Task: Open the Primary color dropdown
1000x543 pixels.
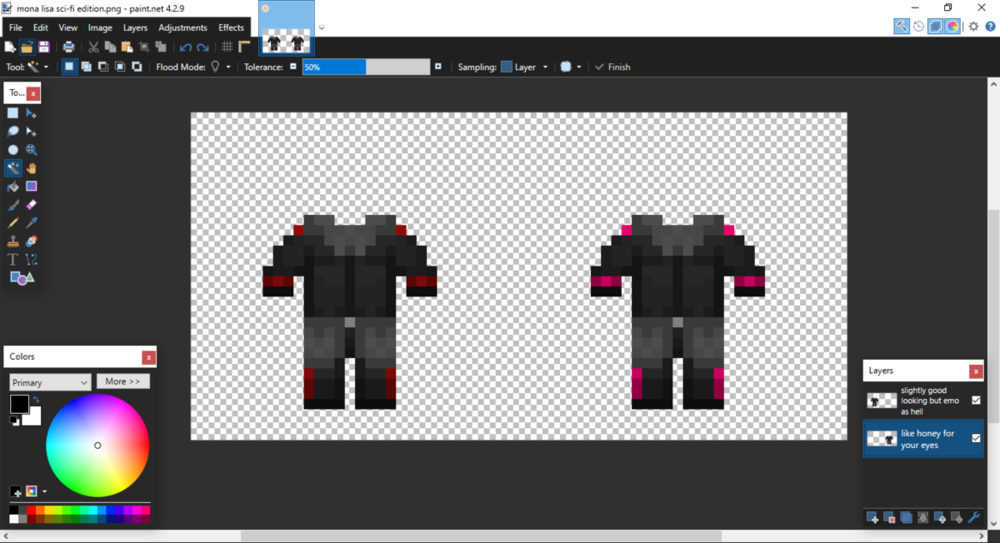Action: [50, 382]
